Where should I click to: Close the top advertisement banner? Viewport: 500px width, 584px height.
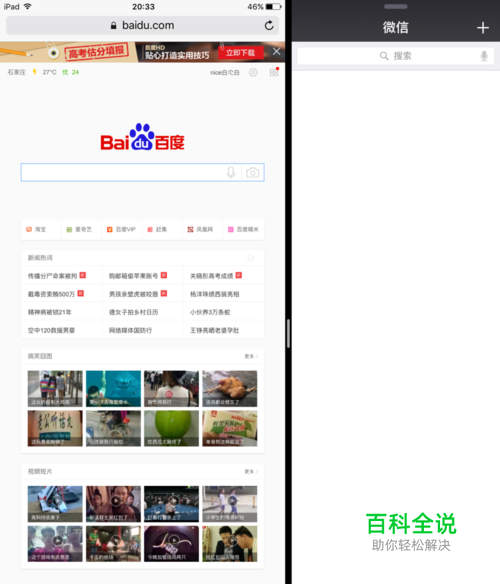pyautogui.click(x=276, y=51)
